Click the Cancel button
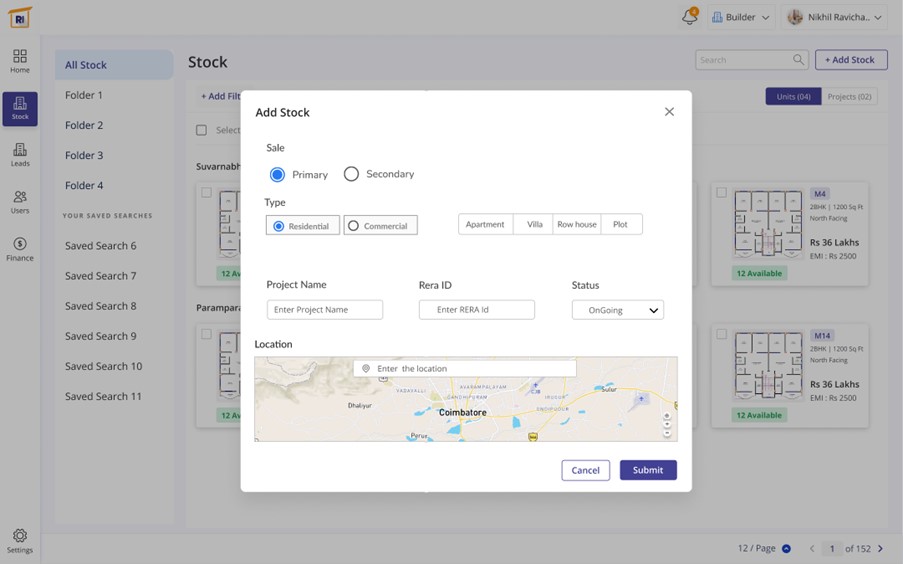The image size is (903, 564). (x=585, y=470)
